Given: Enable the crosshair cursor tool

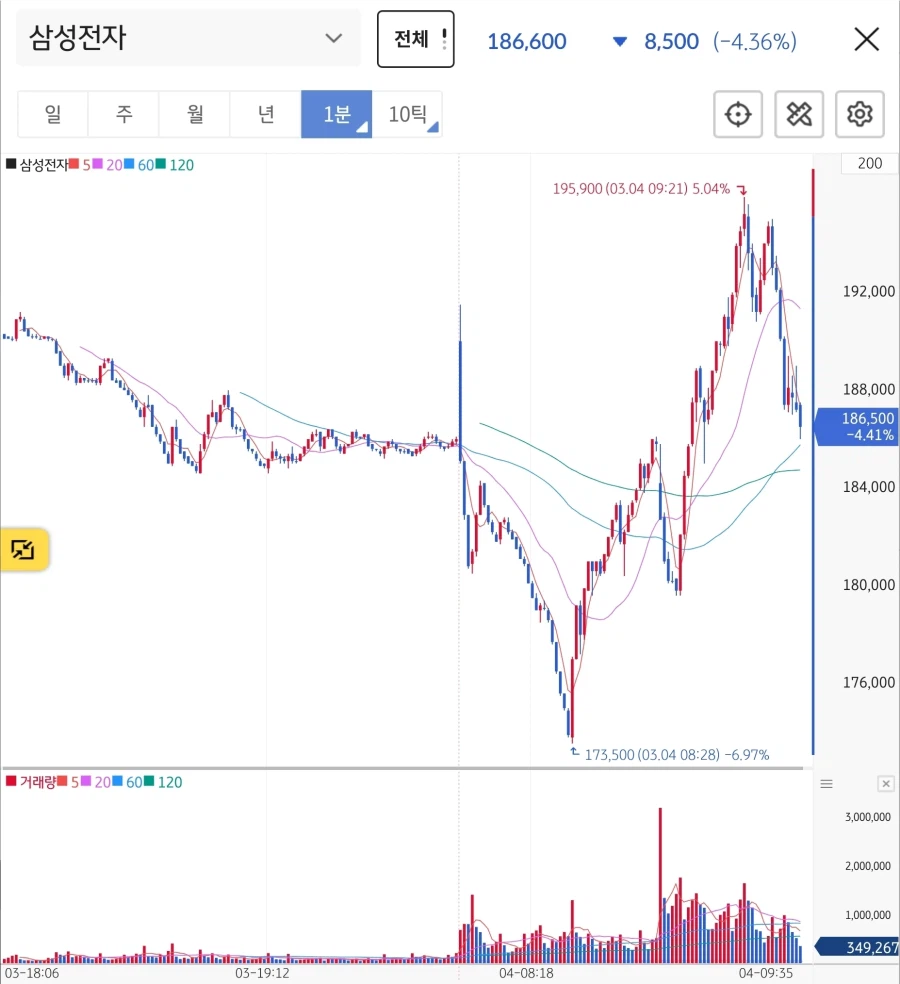Looking at the screenshot, I should [x=738, y=114].
